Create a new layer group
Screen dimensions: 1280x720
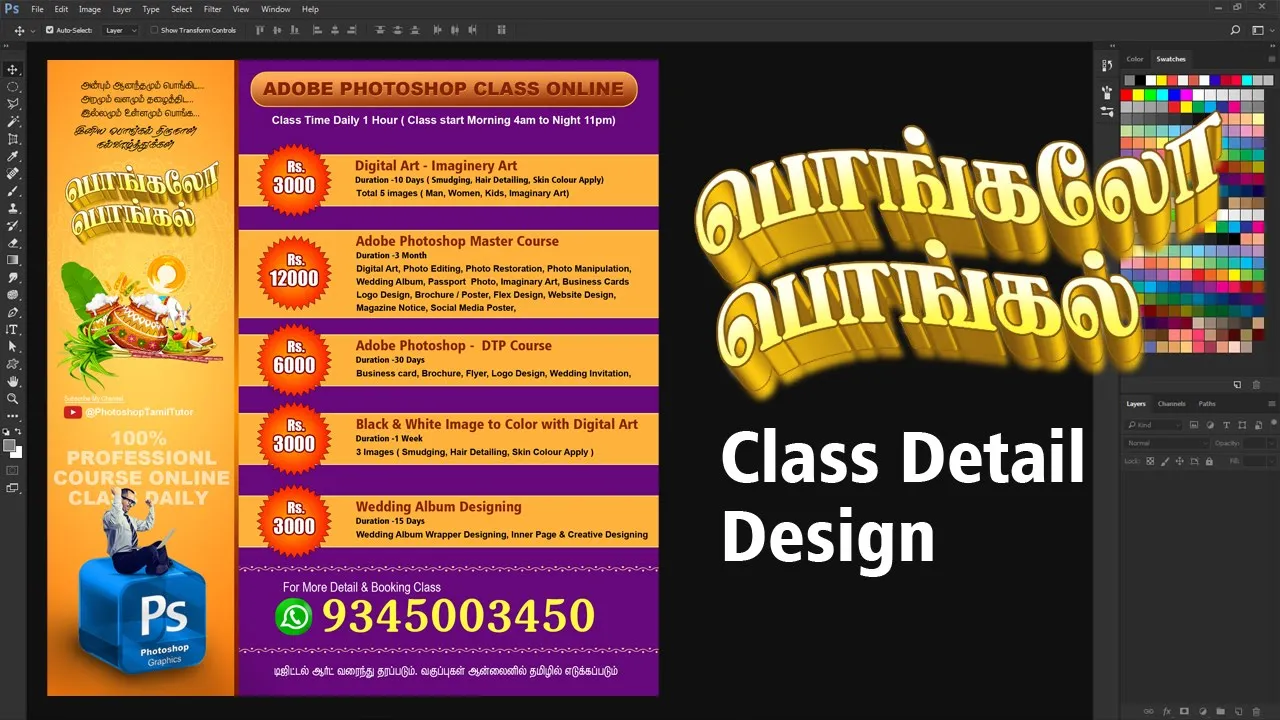click(1220, 712)
